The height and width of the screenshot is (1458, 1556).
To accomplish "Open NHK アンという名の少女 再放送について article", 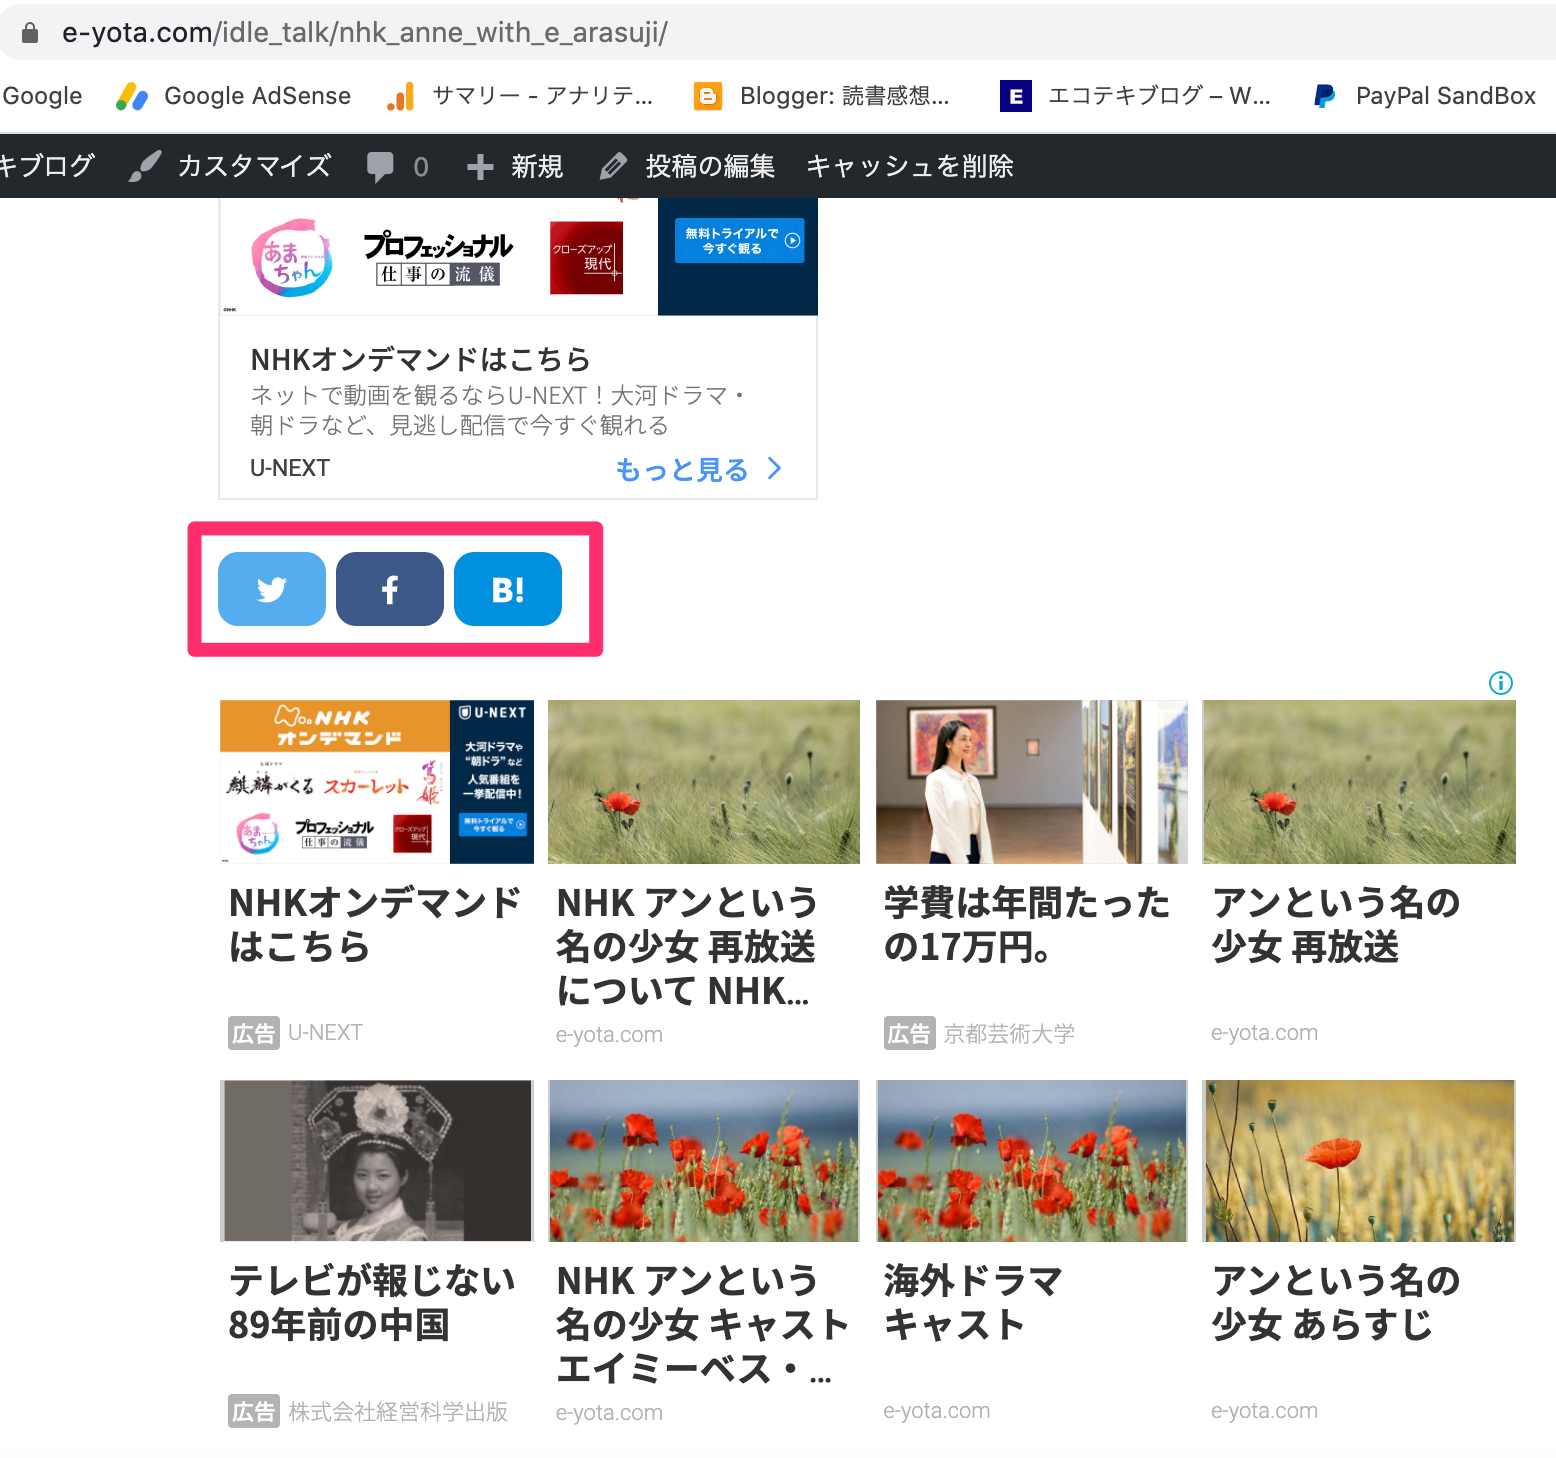I will [x=687, y=946].
